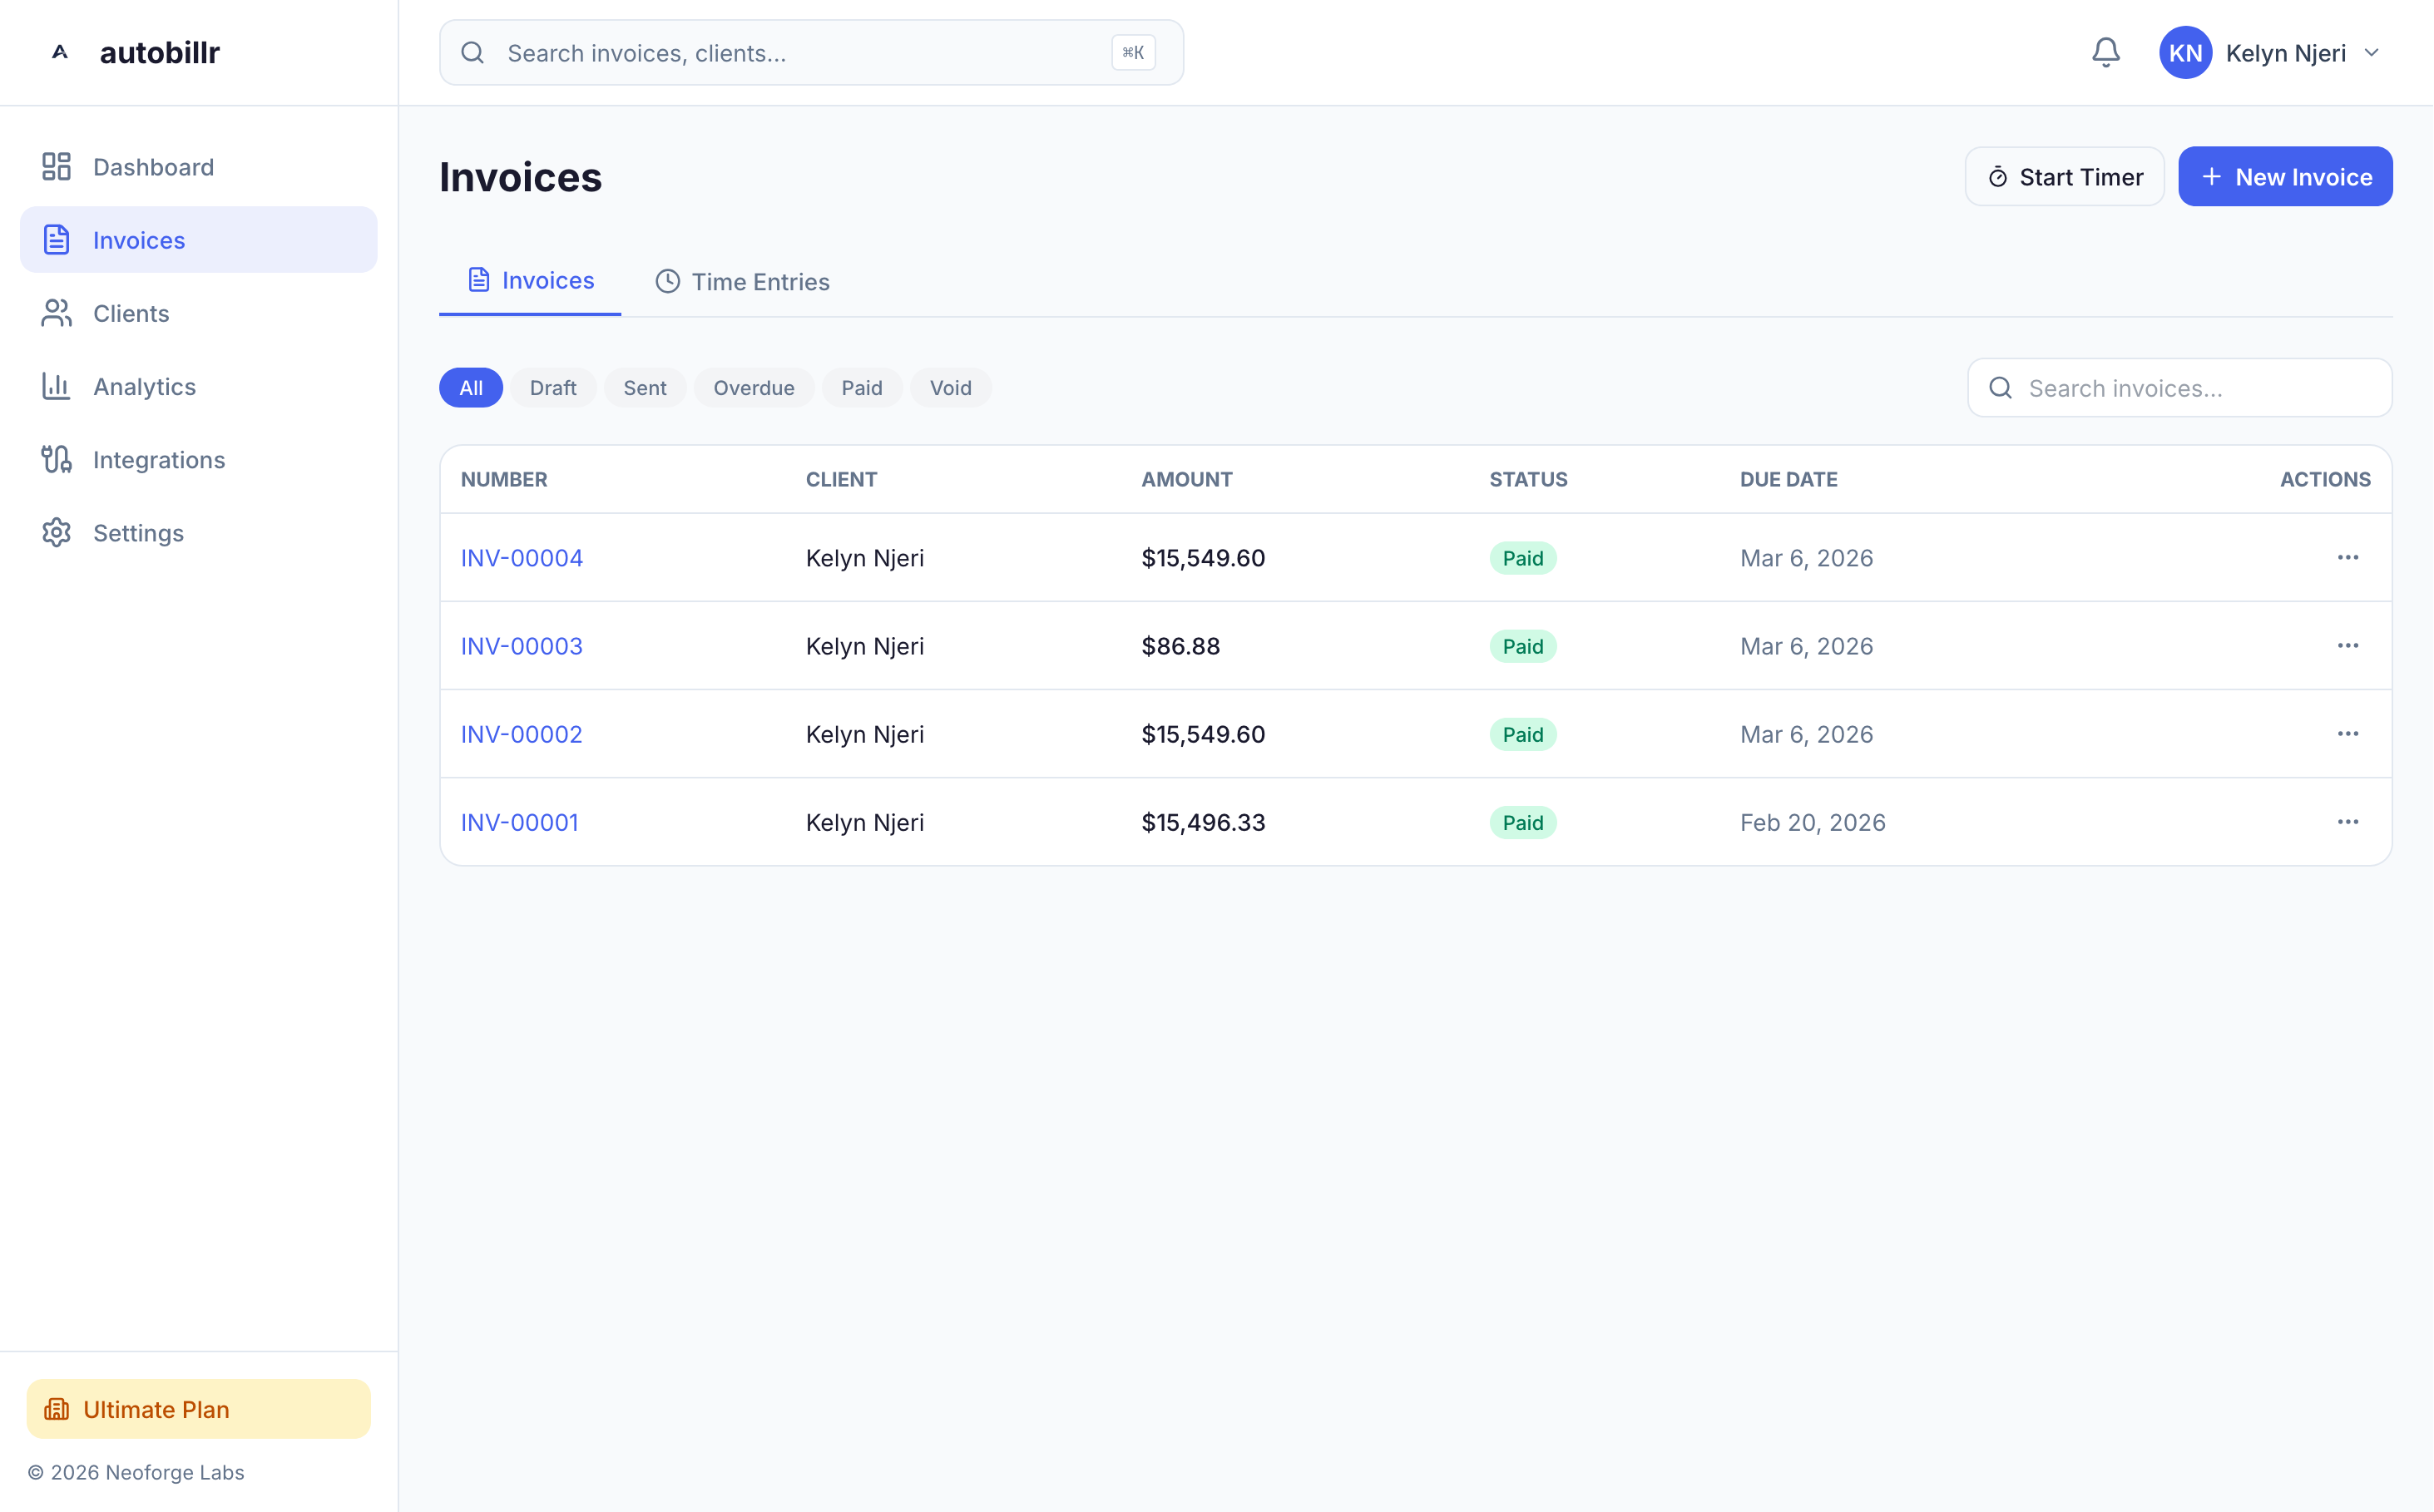Open Analytics from the sidebar
This screenshot has width=2434, height=1512.
coord(144,386)
